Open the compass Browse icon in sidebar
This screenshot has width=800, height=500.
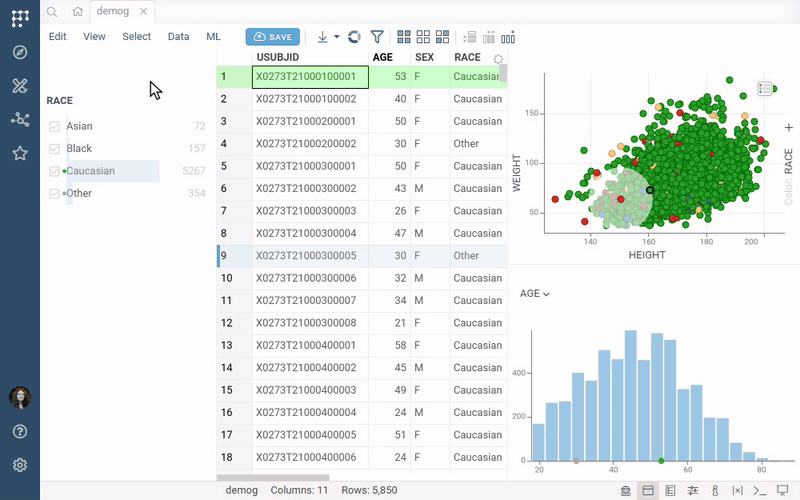(x=20, y=52)
